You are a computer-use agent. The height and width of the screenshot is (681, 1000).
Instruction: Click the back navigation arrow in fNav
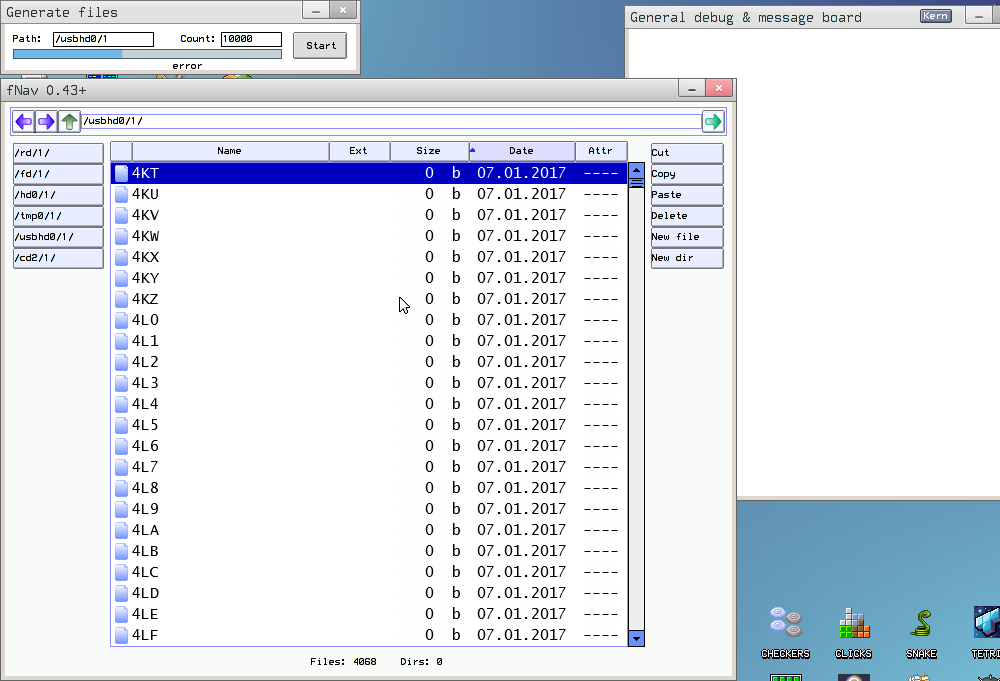(x=23, y=122)
